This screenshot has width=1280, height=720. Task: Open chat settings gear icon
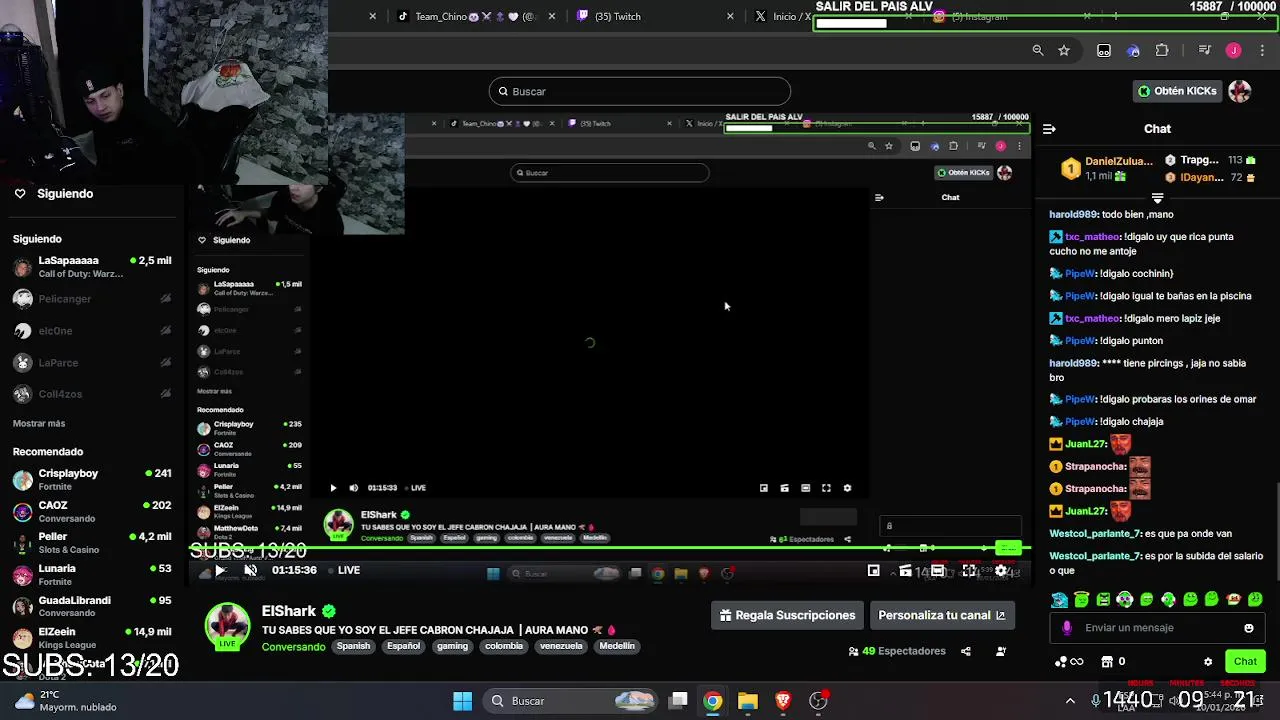[1208, 662]
